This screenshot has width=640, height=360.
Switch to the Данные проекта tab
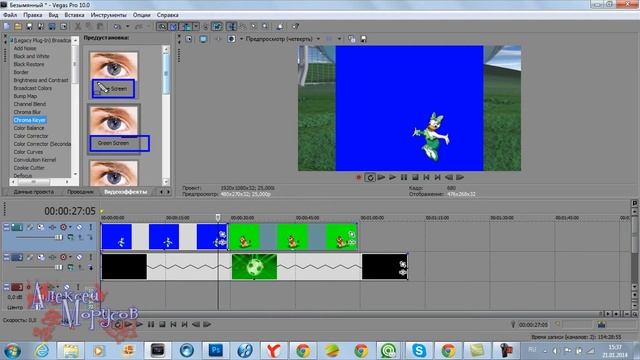pos(33,191)
